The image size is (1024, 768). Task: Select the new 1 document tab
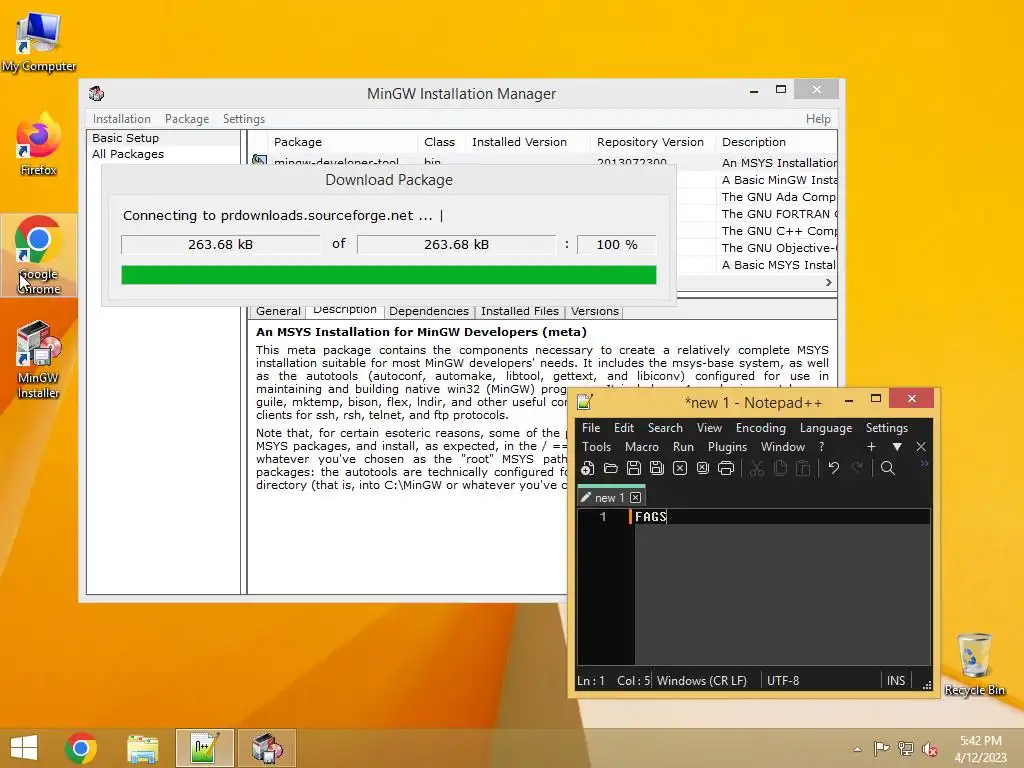[610, 498]
